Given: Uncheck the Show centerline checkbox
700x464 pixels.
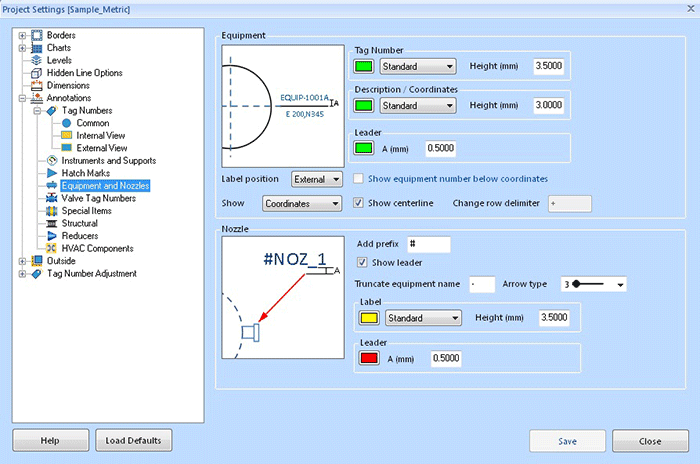Looking at the screenshot, I should pyautogui.click(x=358, y=203).
